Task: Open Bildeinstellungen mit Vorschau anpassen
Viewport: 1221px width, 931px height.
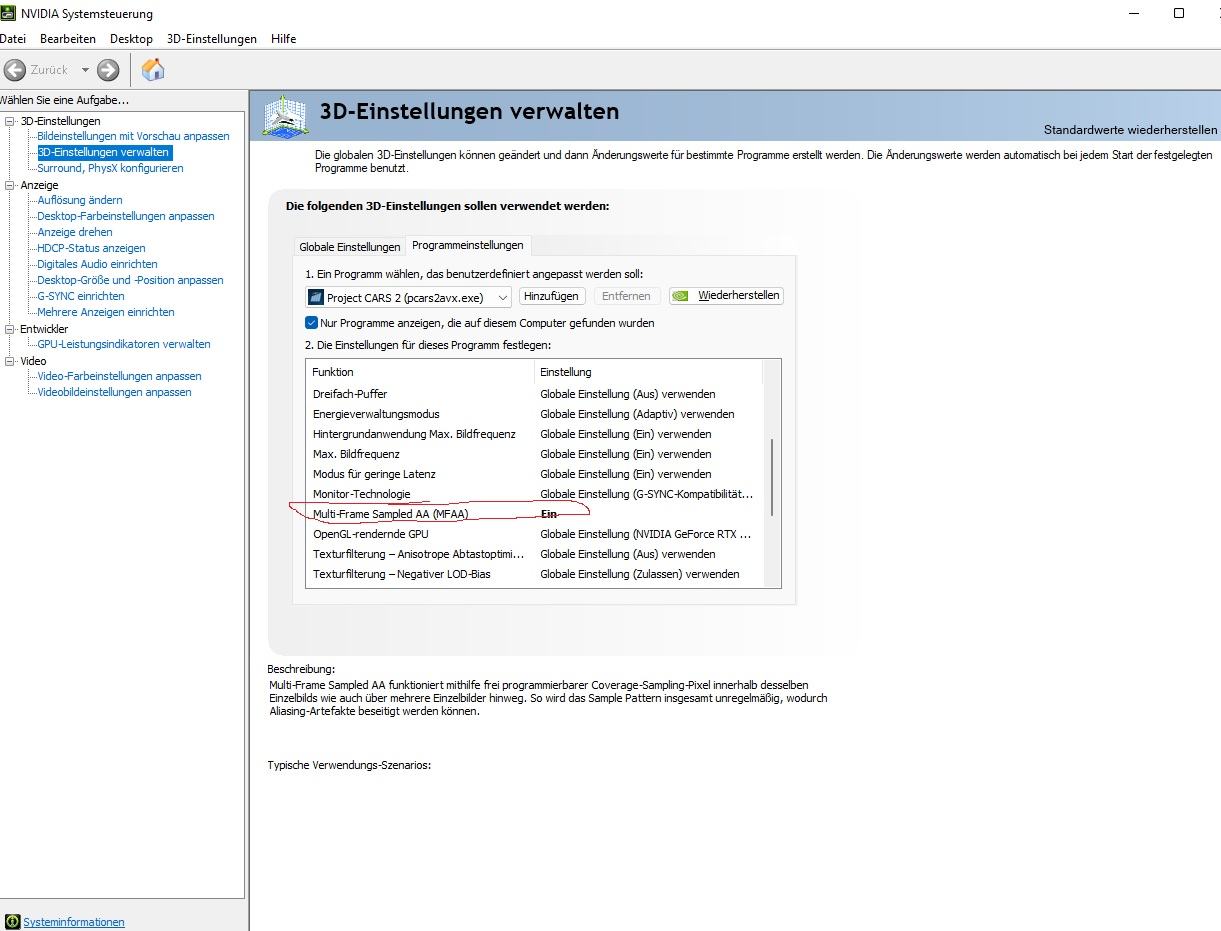Action: click(133, 136)
